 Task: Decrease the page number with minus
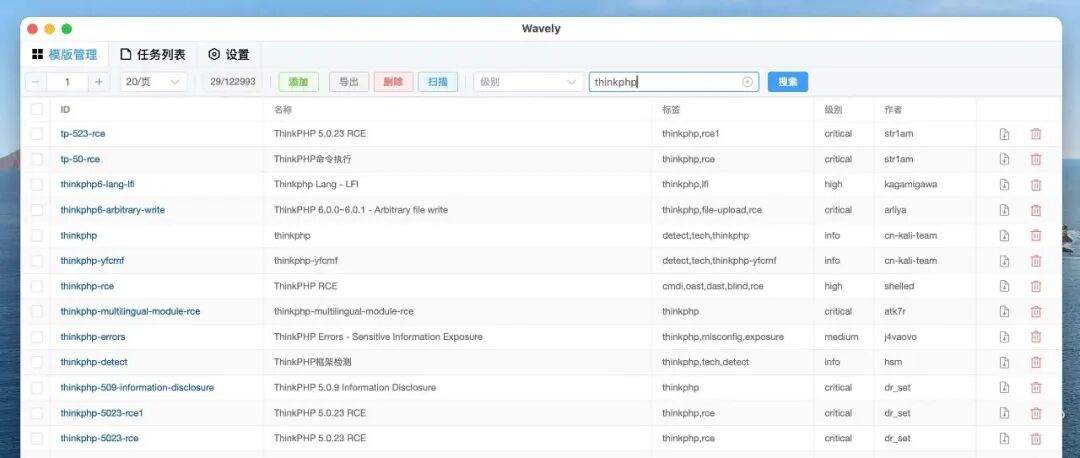coord(35,82)
